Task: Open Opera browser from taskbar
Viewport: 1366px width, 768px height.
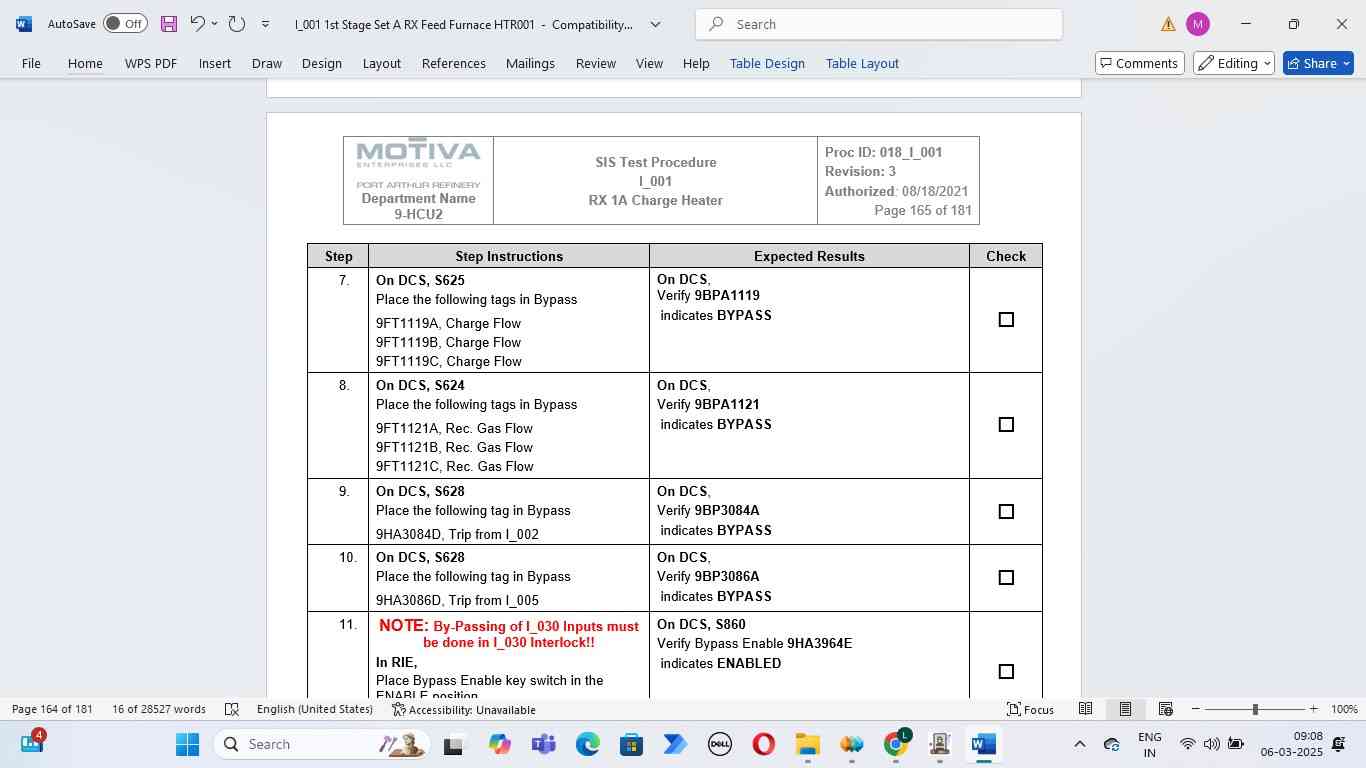Action: 764,744
